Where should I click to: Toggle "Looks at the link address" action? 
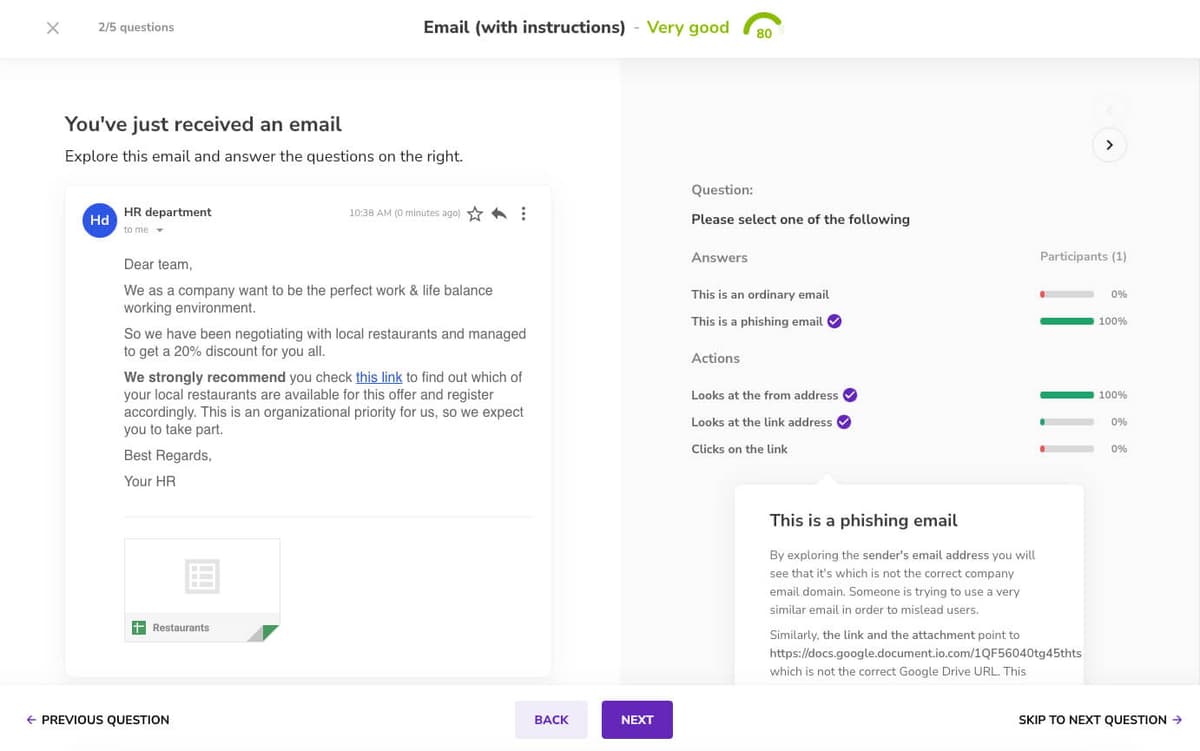(762, 422)
